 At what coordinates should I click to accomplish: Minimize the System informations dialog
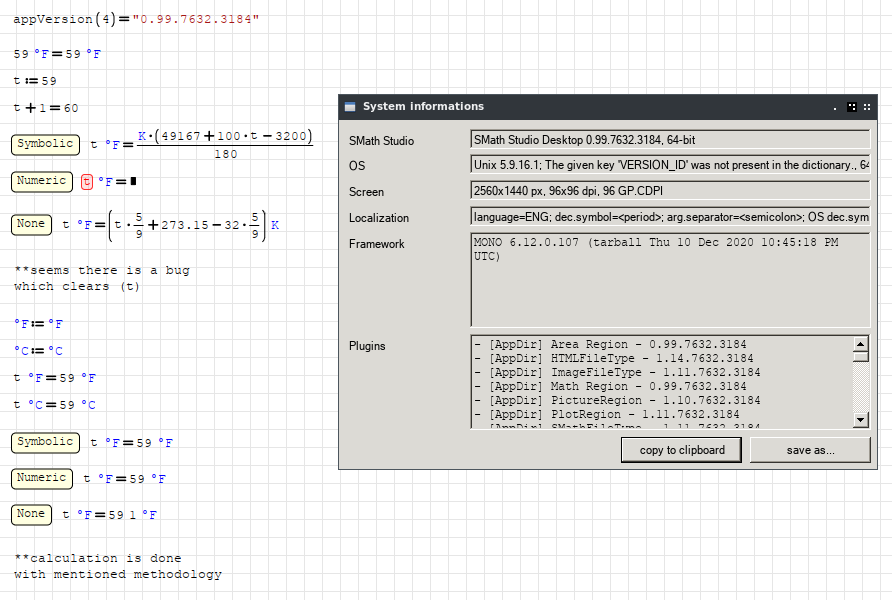[x=835, y=107]
